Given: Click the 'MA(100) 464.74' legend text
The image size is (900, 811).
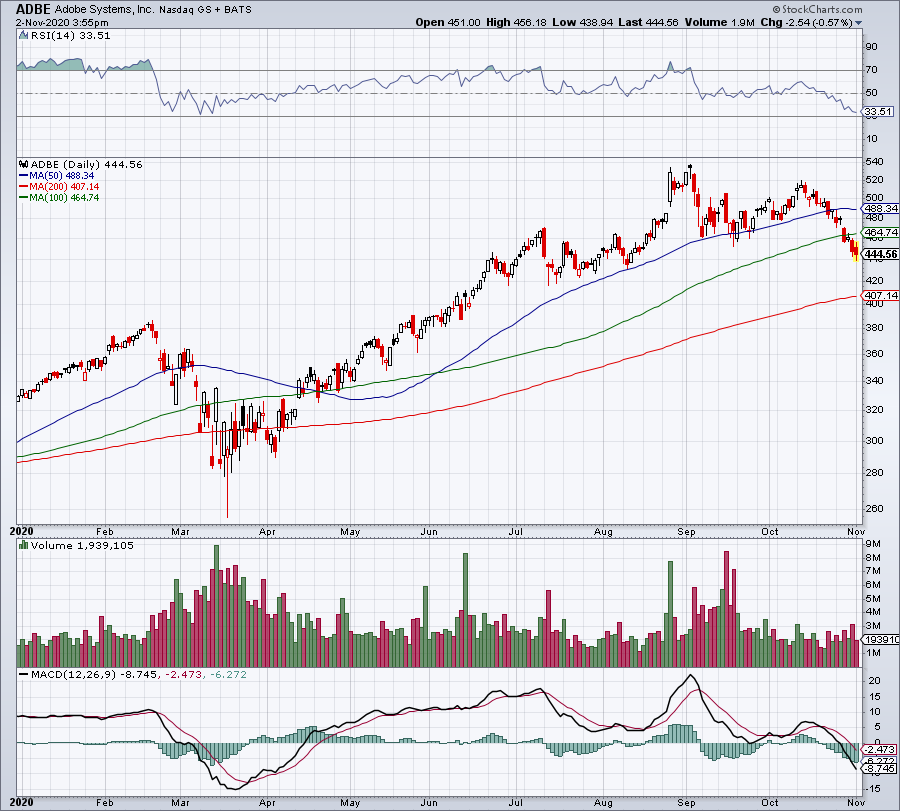Looking at the screenshot, I should coord(64,197).
